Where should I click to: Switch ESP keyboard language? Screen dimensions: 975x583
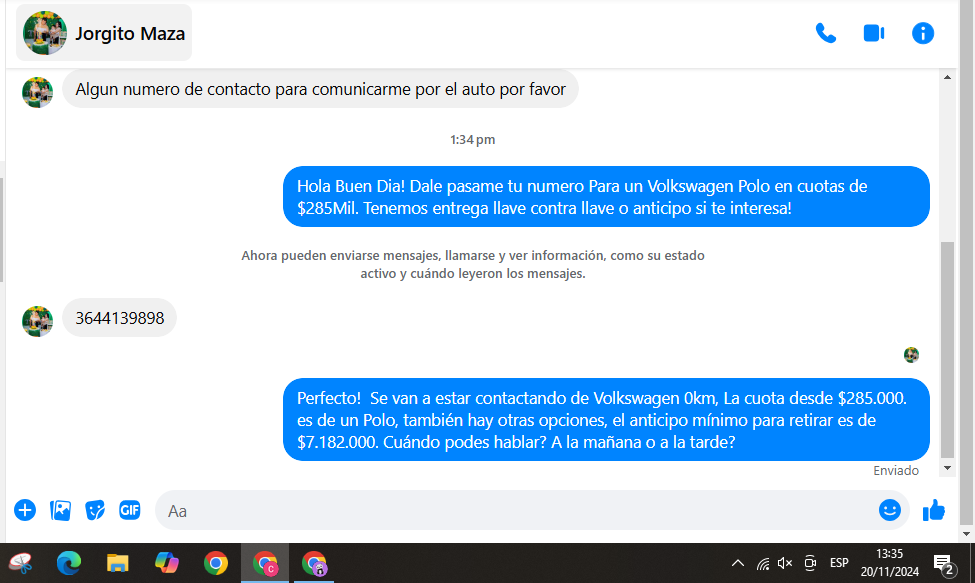pos(839,562)
